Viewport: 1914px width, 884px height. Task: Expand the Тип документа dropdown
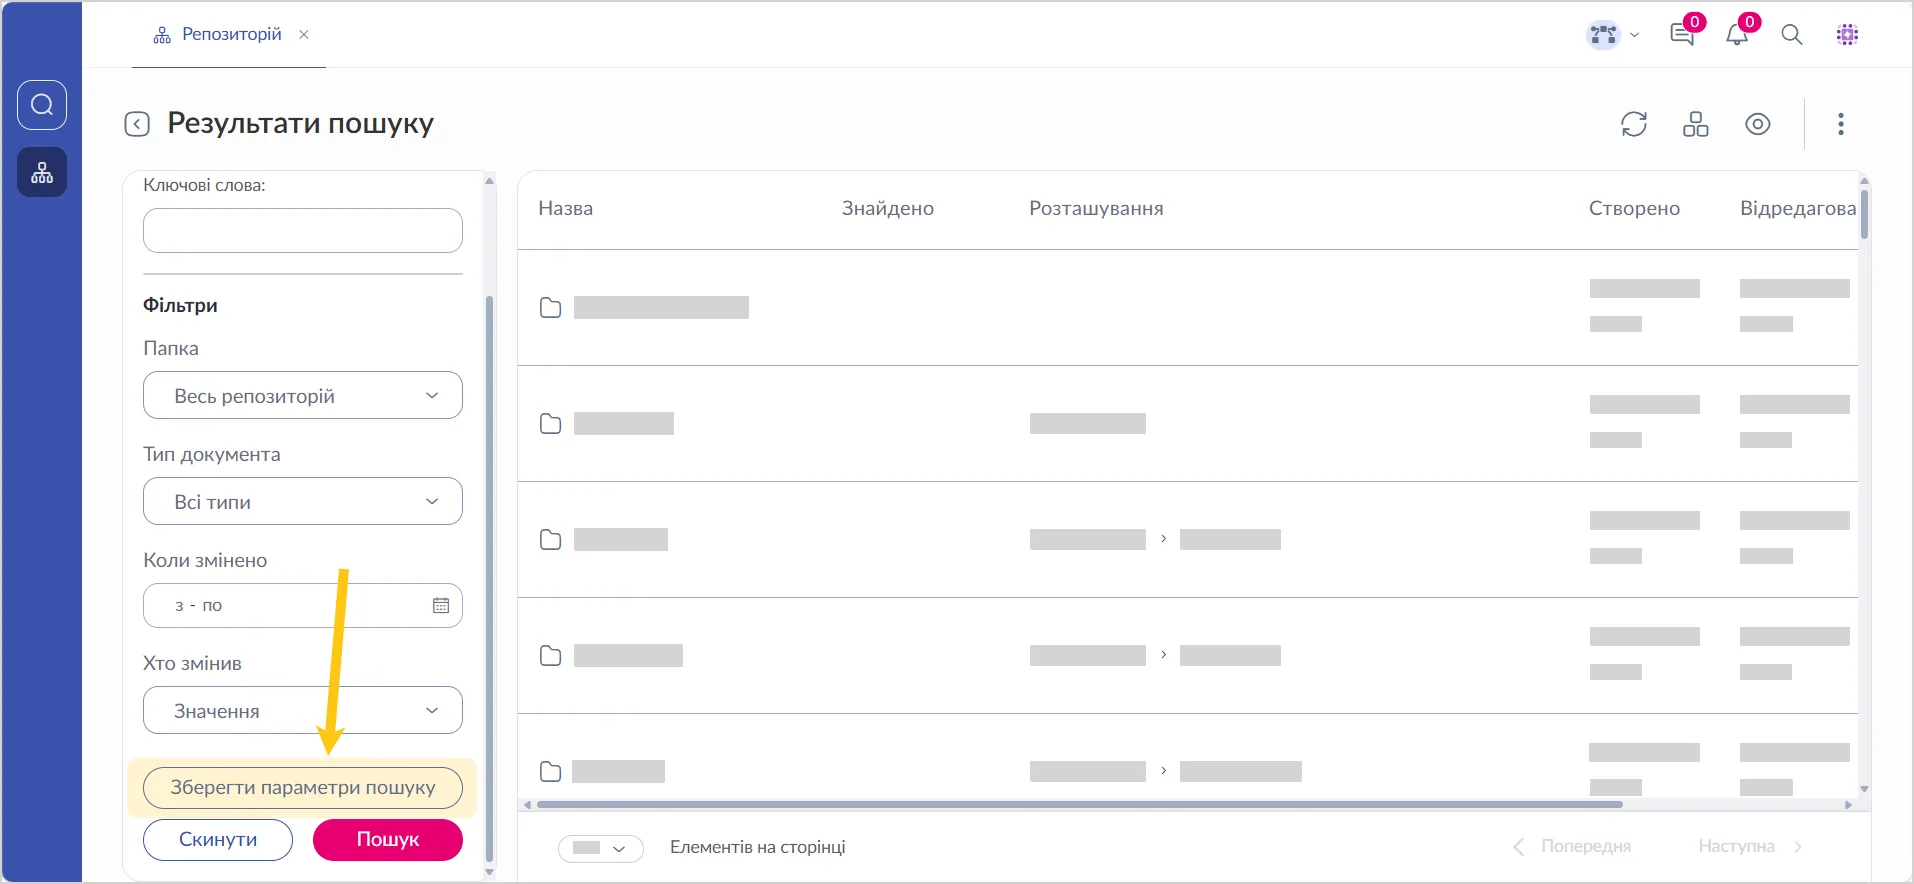[x=302, y=502]
